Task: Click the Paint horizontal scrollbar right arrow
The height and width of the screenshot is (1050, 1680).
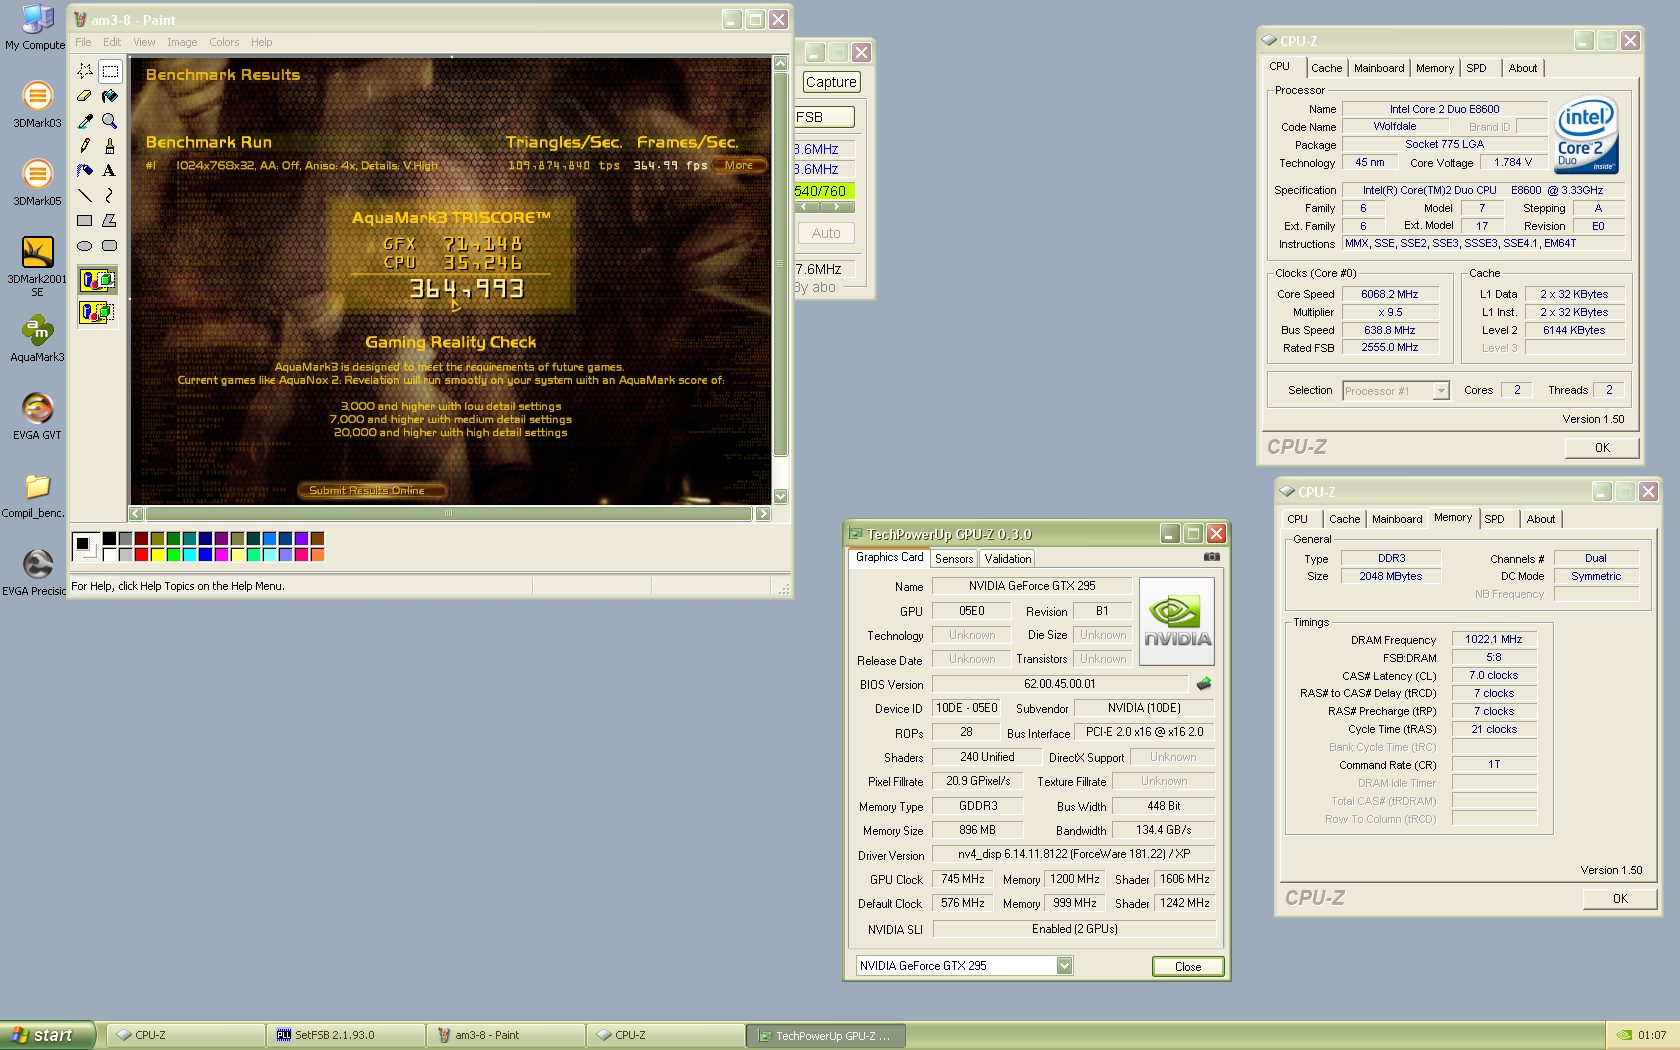Action: [x=763, y=513]
